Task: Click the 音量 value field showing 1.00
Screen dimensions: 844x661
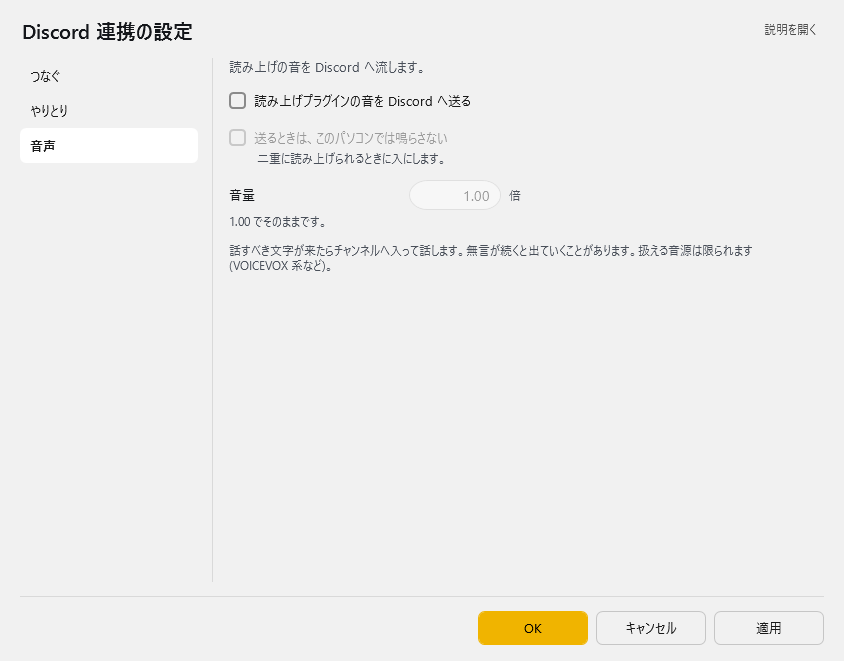Action: 455,195
